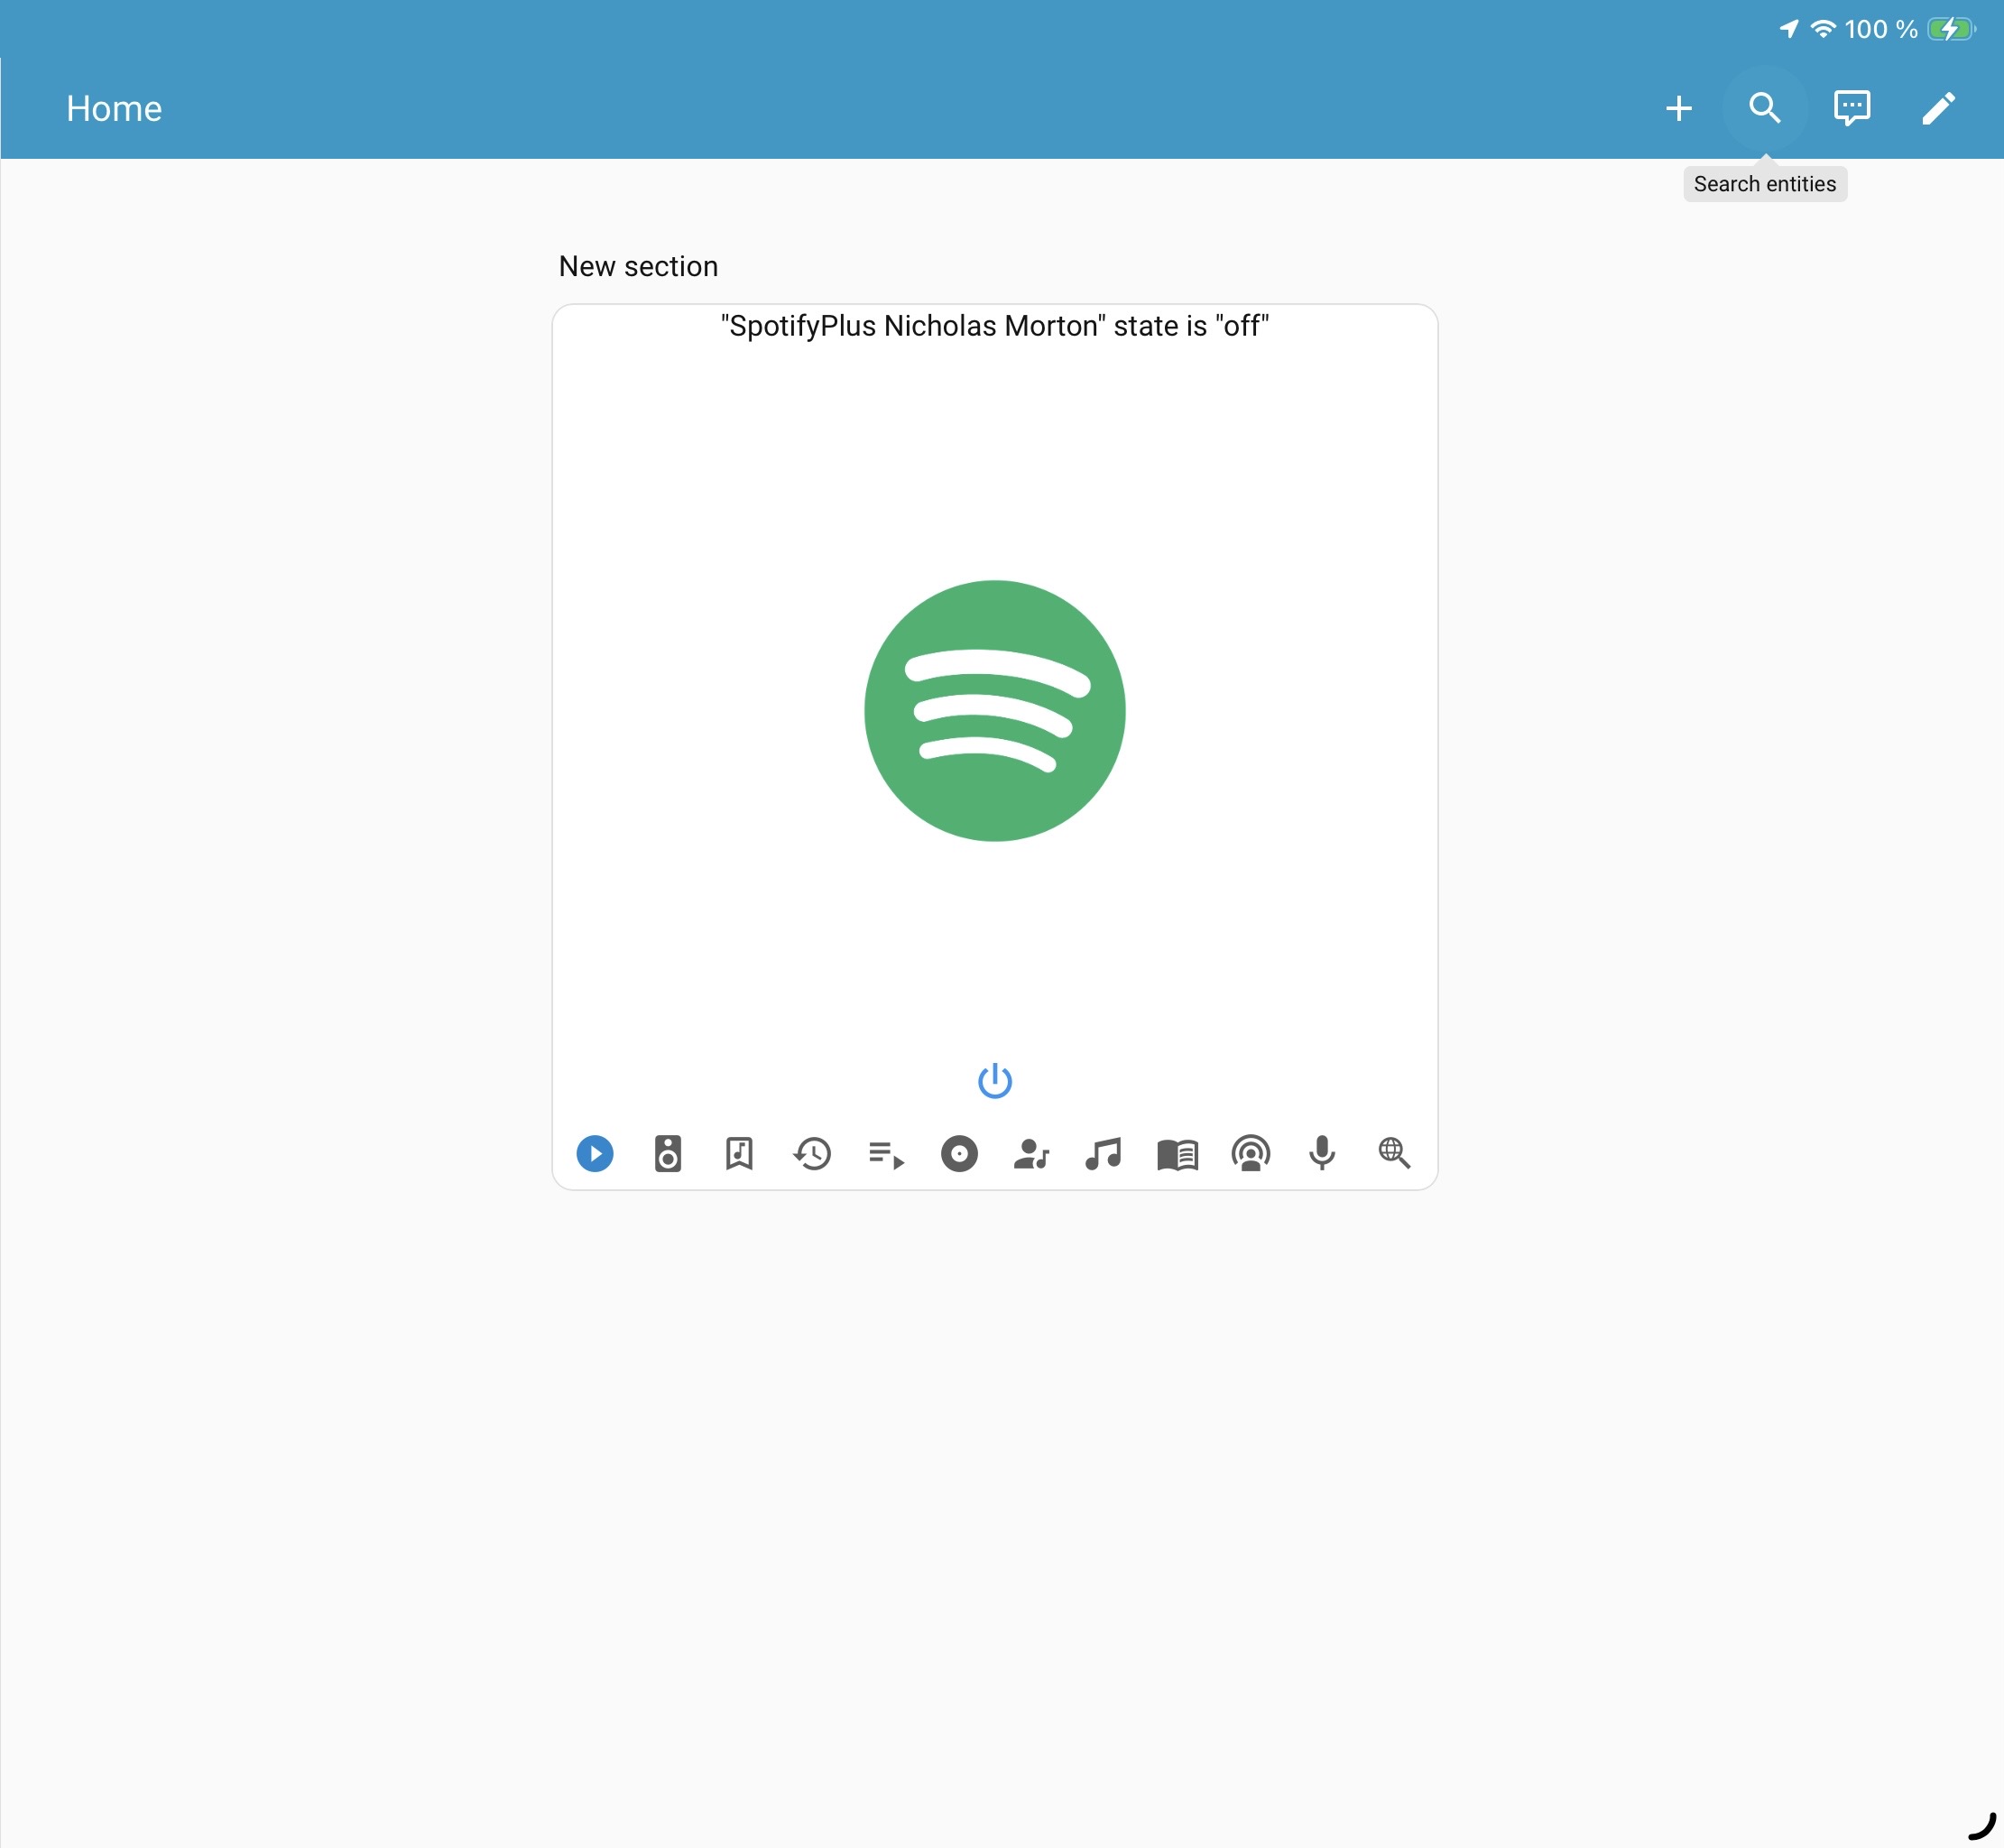Open the devices speaker icon
The image size is (2004, 1848).
668,1154
